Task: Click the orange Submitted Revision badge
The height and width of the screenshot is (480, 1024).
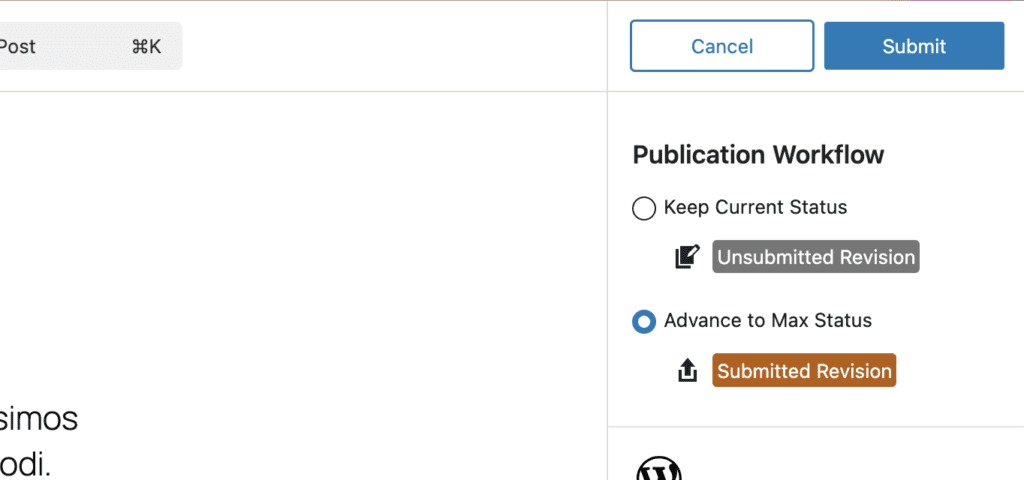Action: tap(804, 371)
